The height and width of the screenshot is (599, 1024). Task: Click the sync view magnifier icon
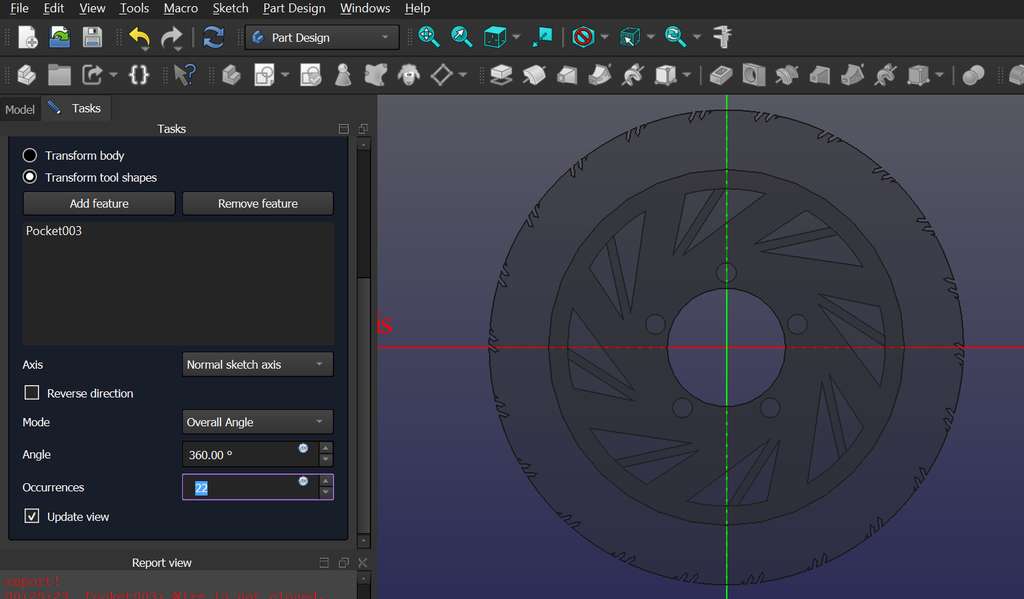(675, 37)
